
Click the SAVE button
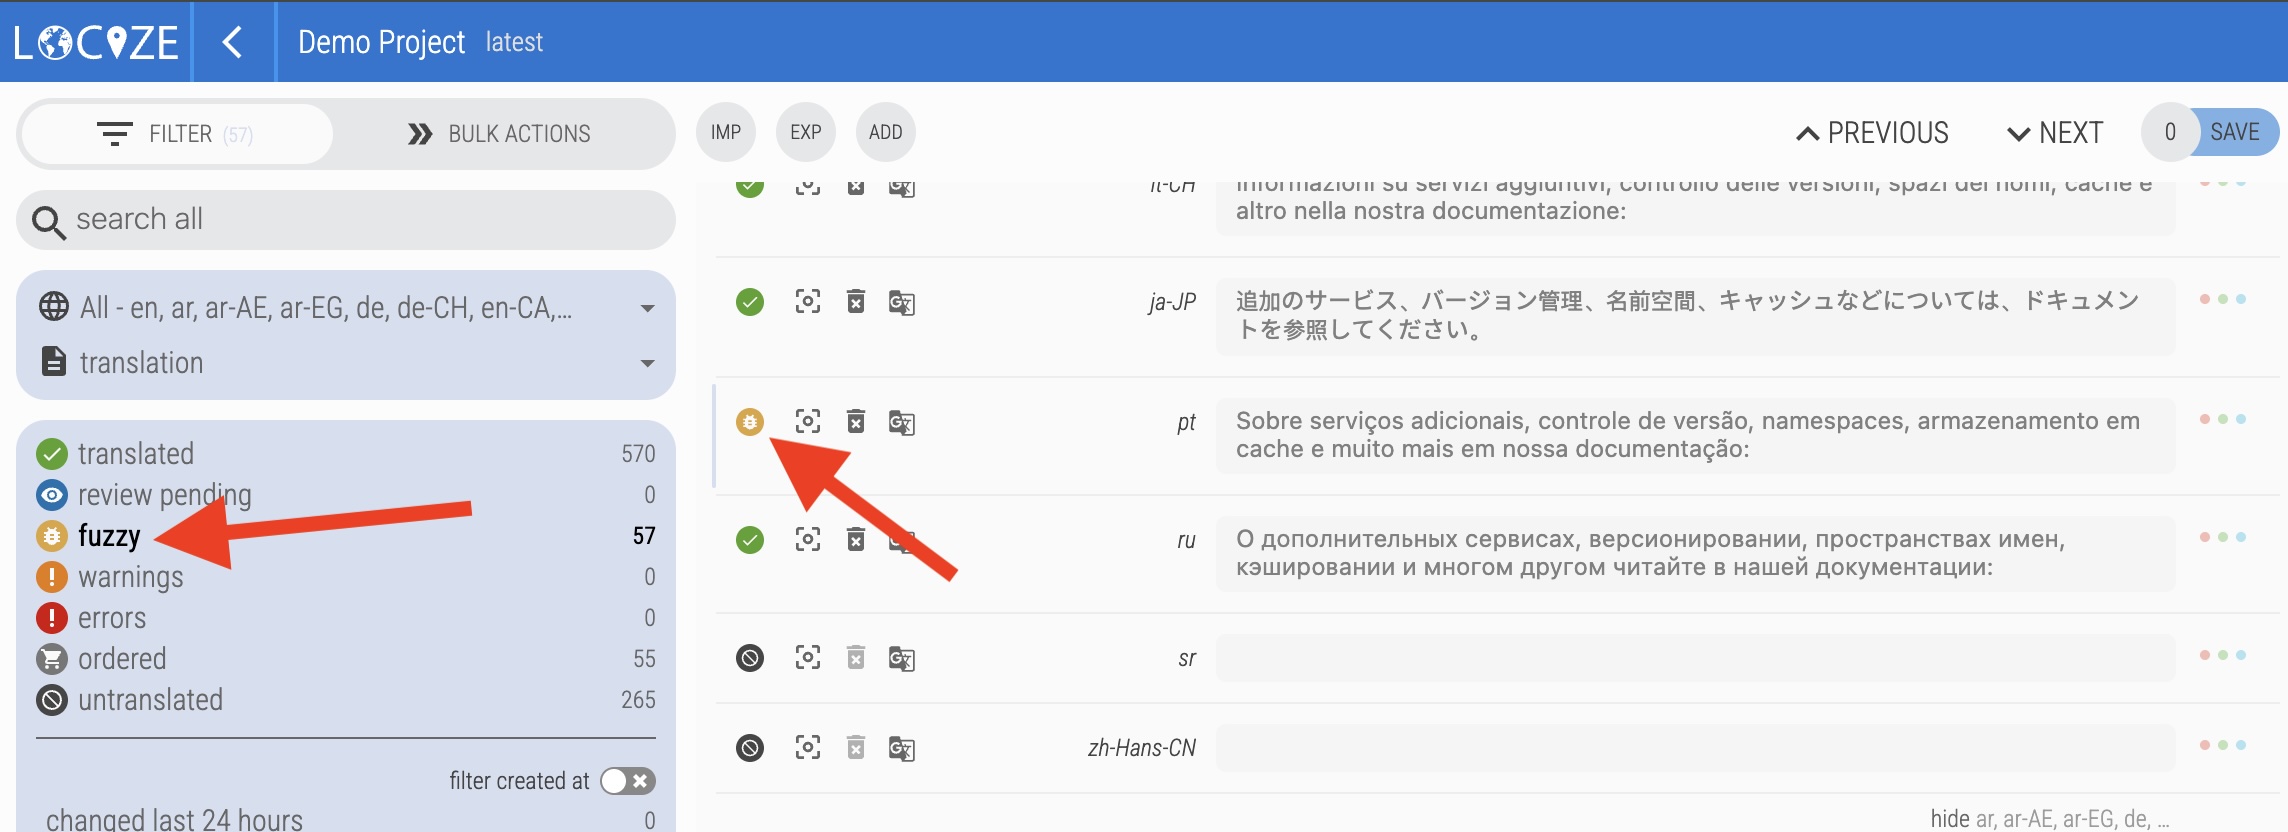pos(2233,132)
